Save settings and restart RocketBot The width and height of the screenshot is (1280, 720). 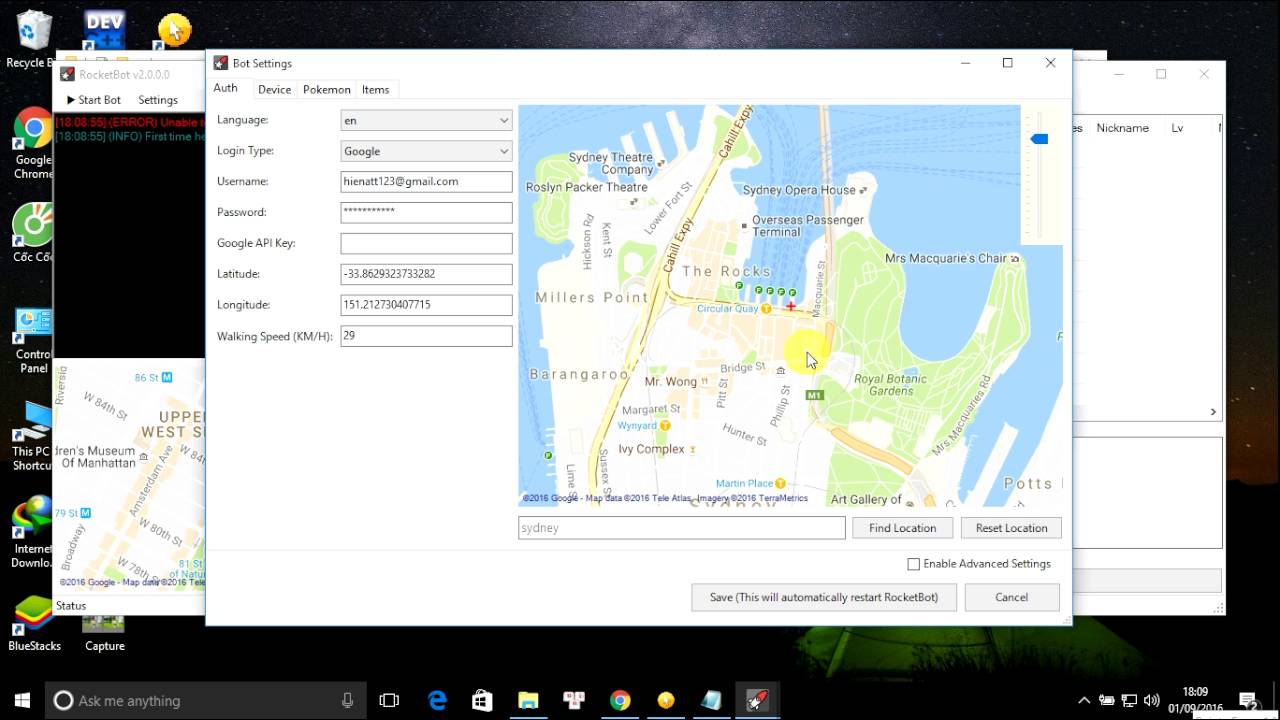click(824, 597)
